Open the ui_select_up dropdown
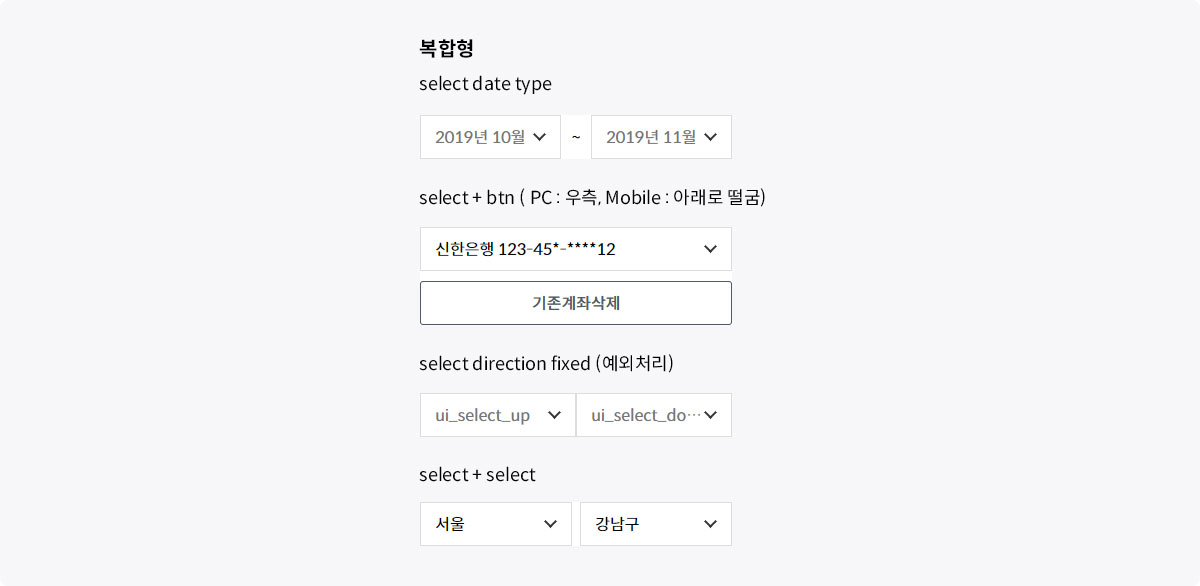This screenshot has height=586, width=1200. (483, 415)
